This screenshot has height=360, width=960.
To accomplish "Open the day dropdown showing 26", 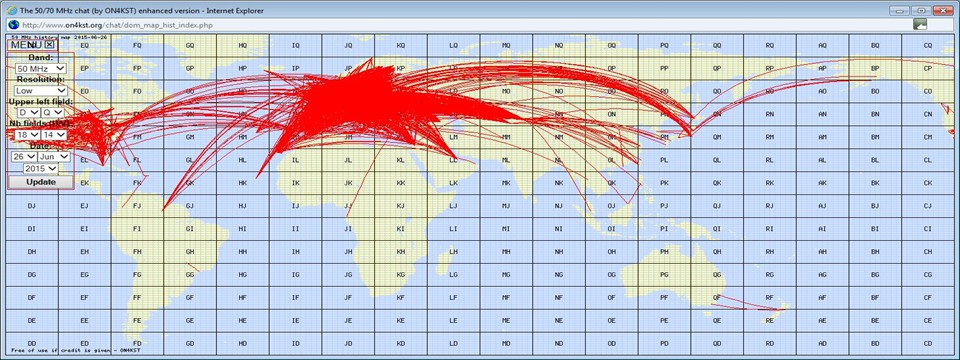I will point(24,157).
